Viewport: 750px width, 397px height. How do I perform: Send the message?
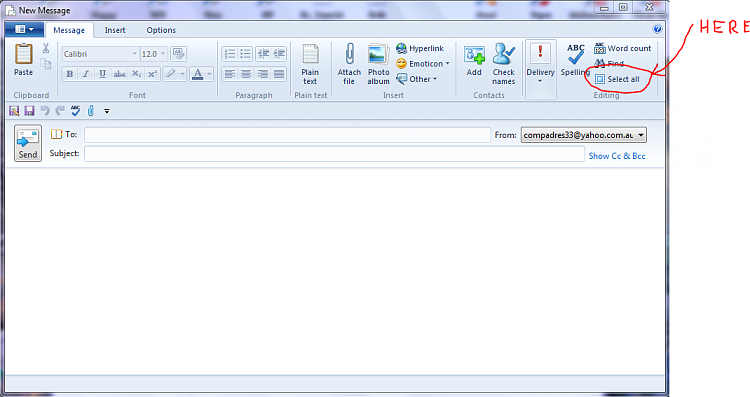tap(28, 143)
